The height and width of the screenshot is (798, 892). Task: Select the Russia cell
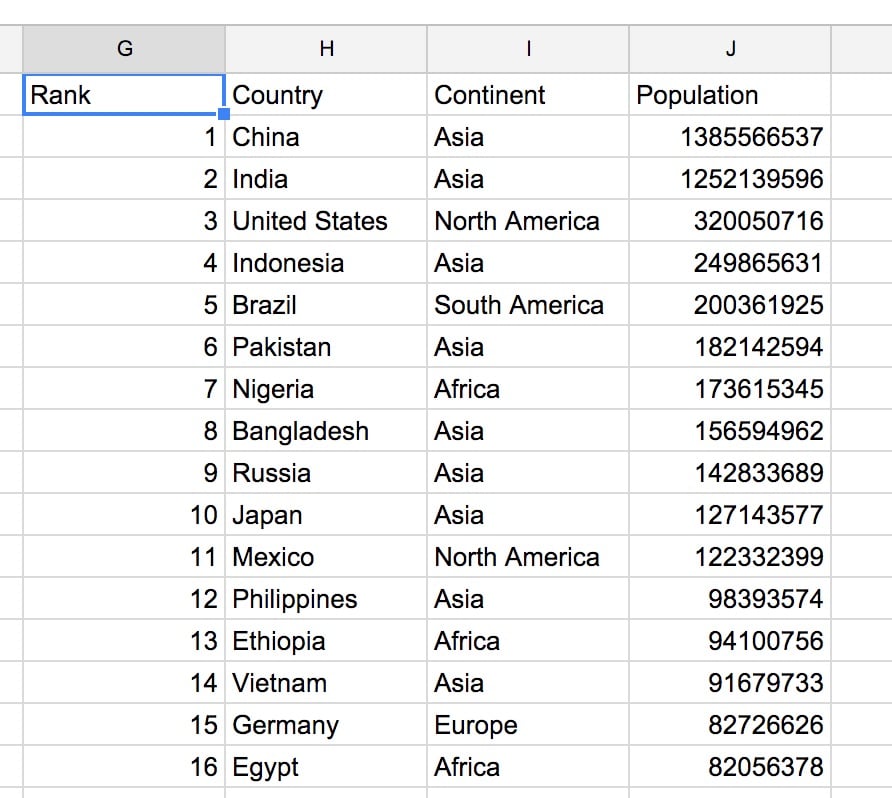[x=326, y=473]
